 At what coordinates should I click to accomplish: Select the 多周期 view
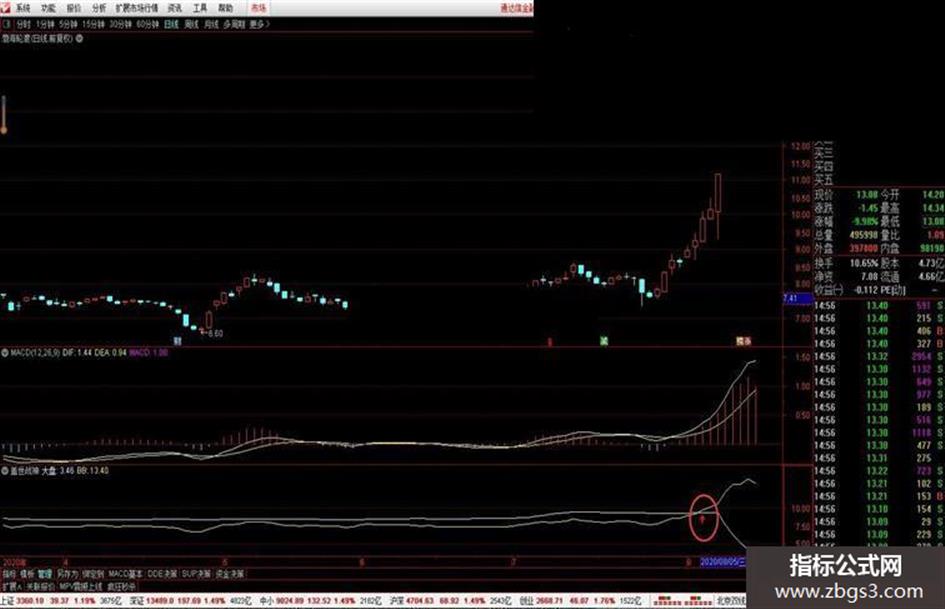[x=234, y=25]
